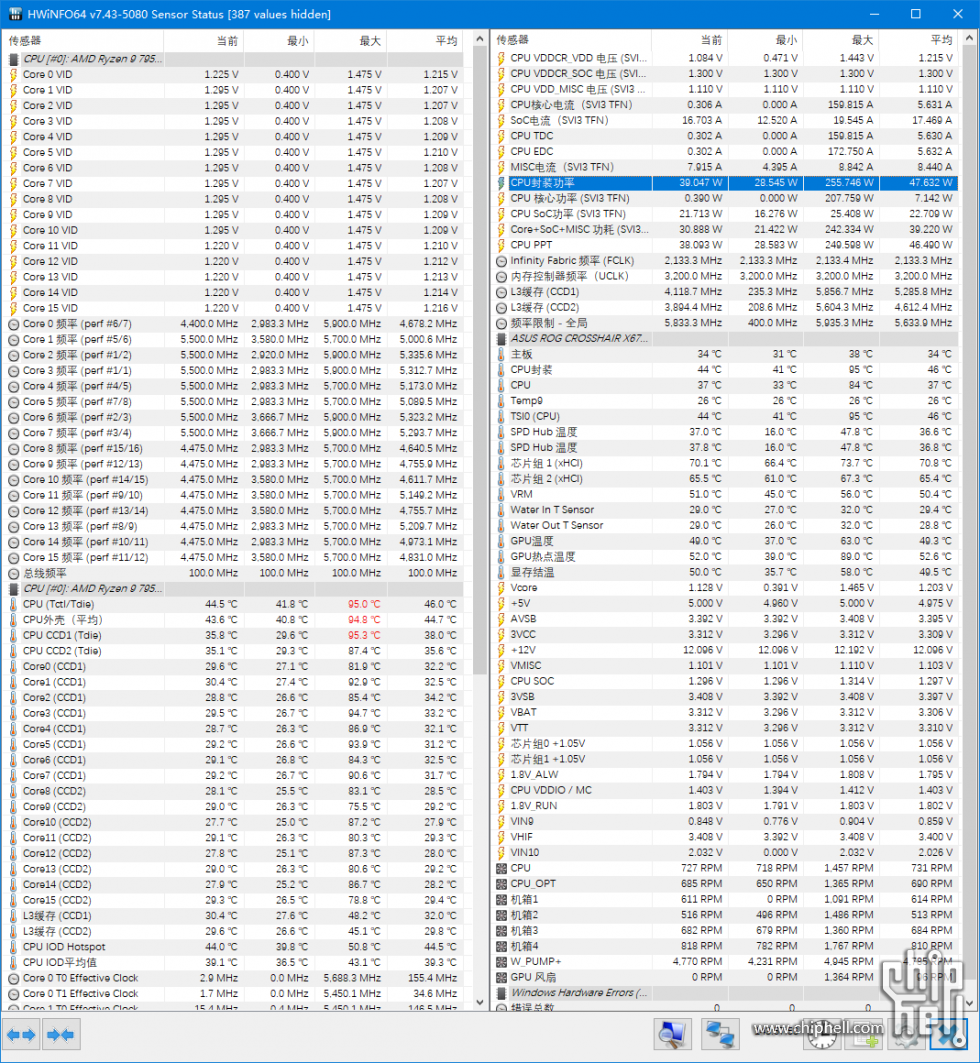Select the CPU SoC功率 (SVI3 TFN) row
Screen dimensions: 980x1063
725,214
